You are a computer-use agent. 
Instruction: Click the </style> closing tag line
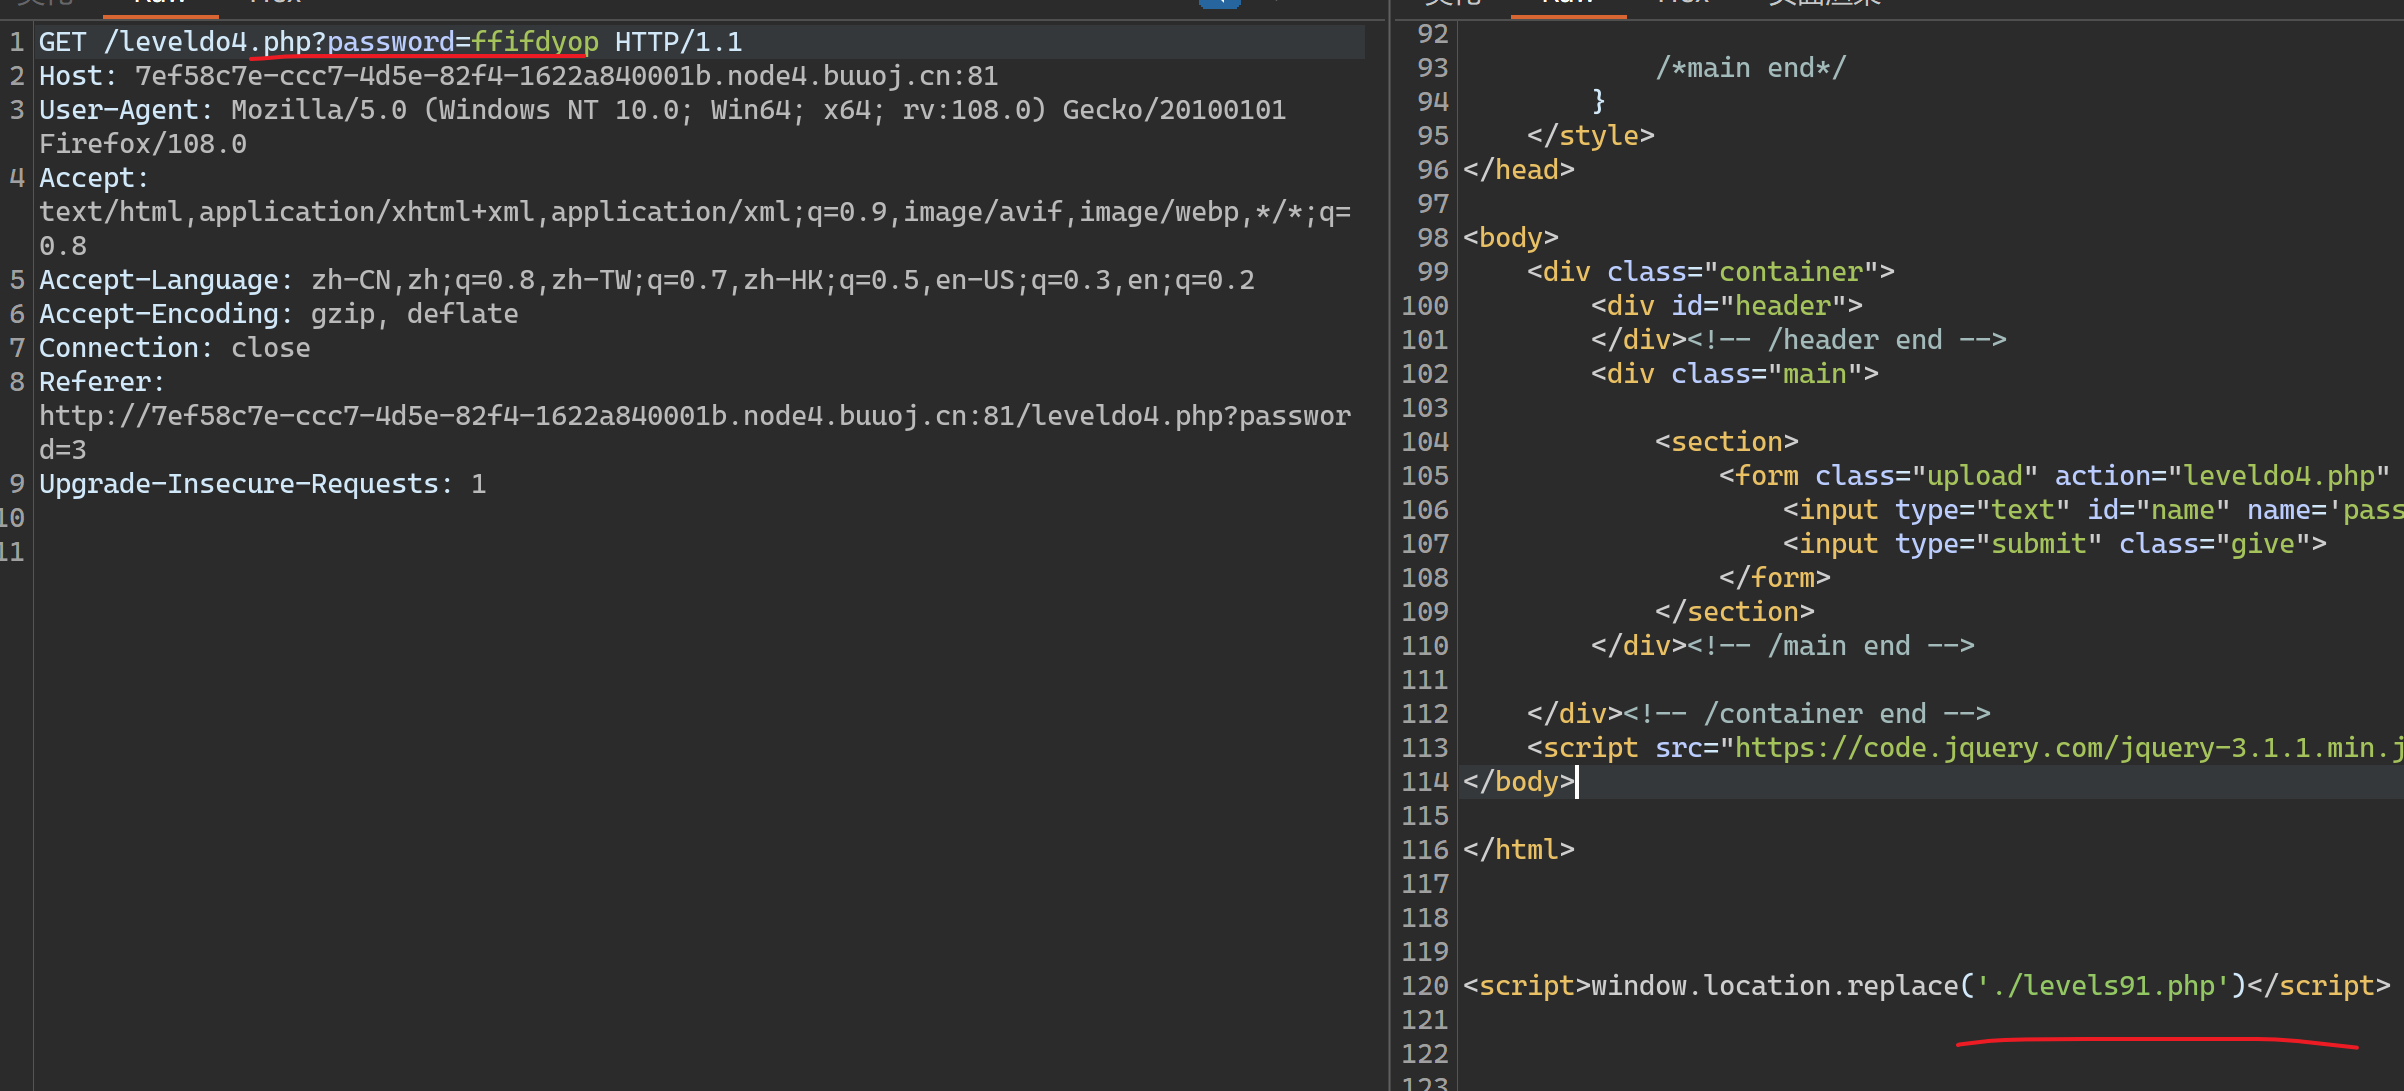pos(1590,136)
